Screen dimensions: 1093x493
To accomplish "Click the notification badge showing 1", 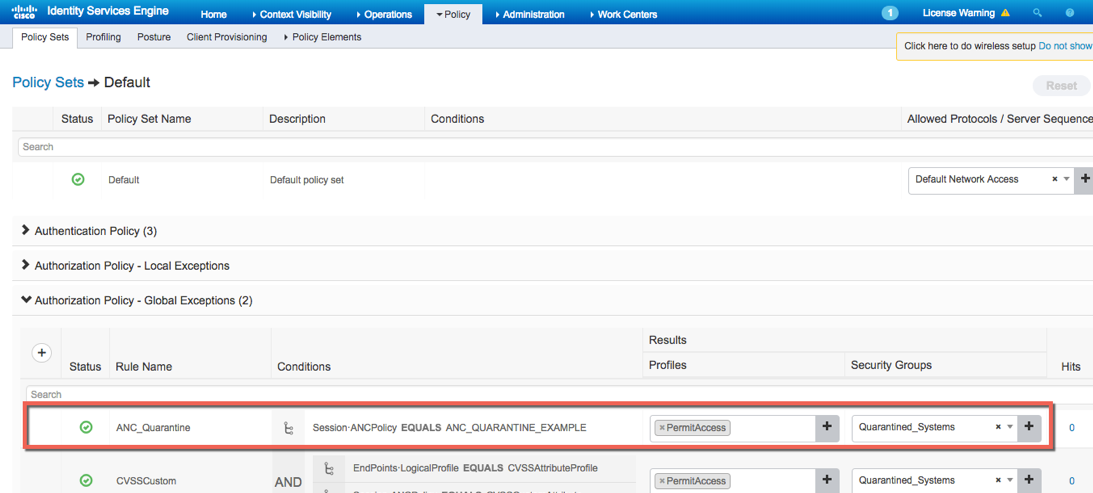I will coord(890,13).
